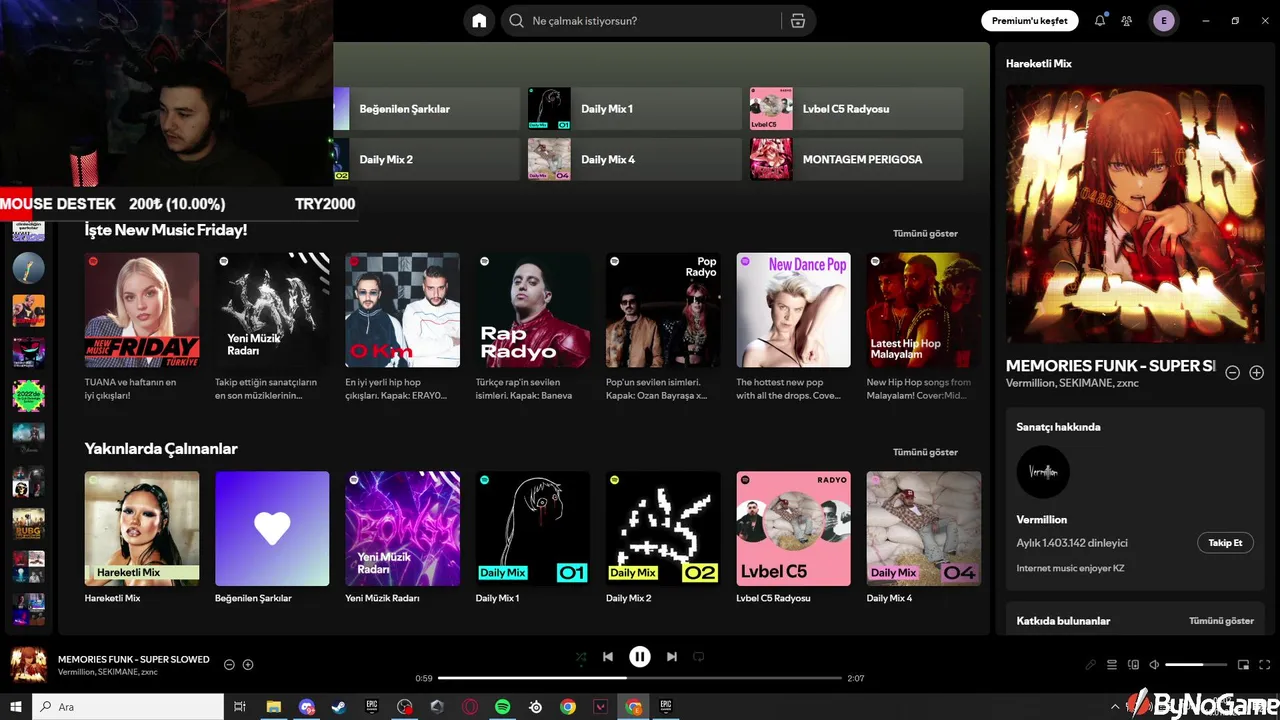Click Tümünü göster for Yakınlarda Çalınanlar
This screenshot has height=720, width=1280.
click(x=925, y=452)
